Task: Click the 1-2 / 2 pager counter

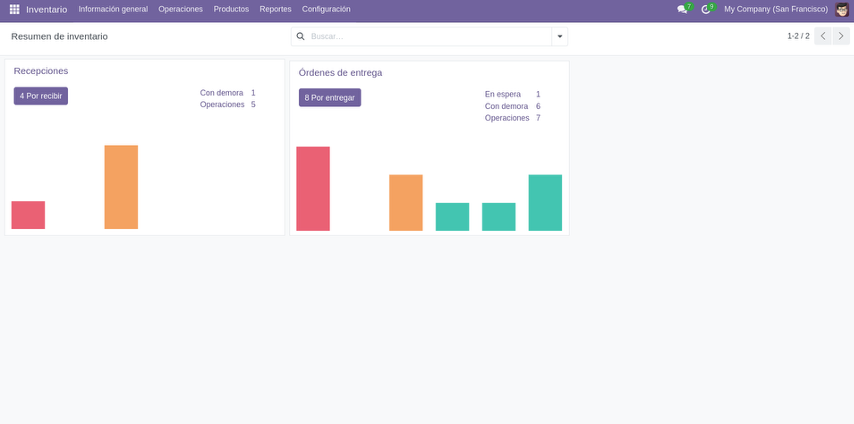Action: (798, 36)
